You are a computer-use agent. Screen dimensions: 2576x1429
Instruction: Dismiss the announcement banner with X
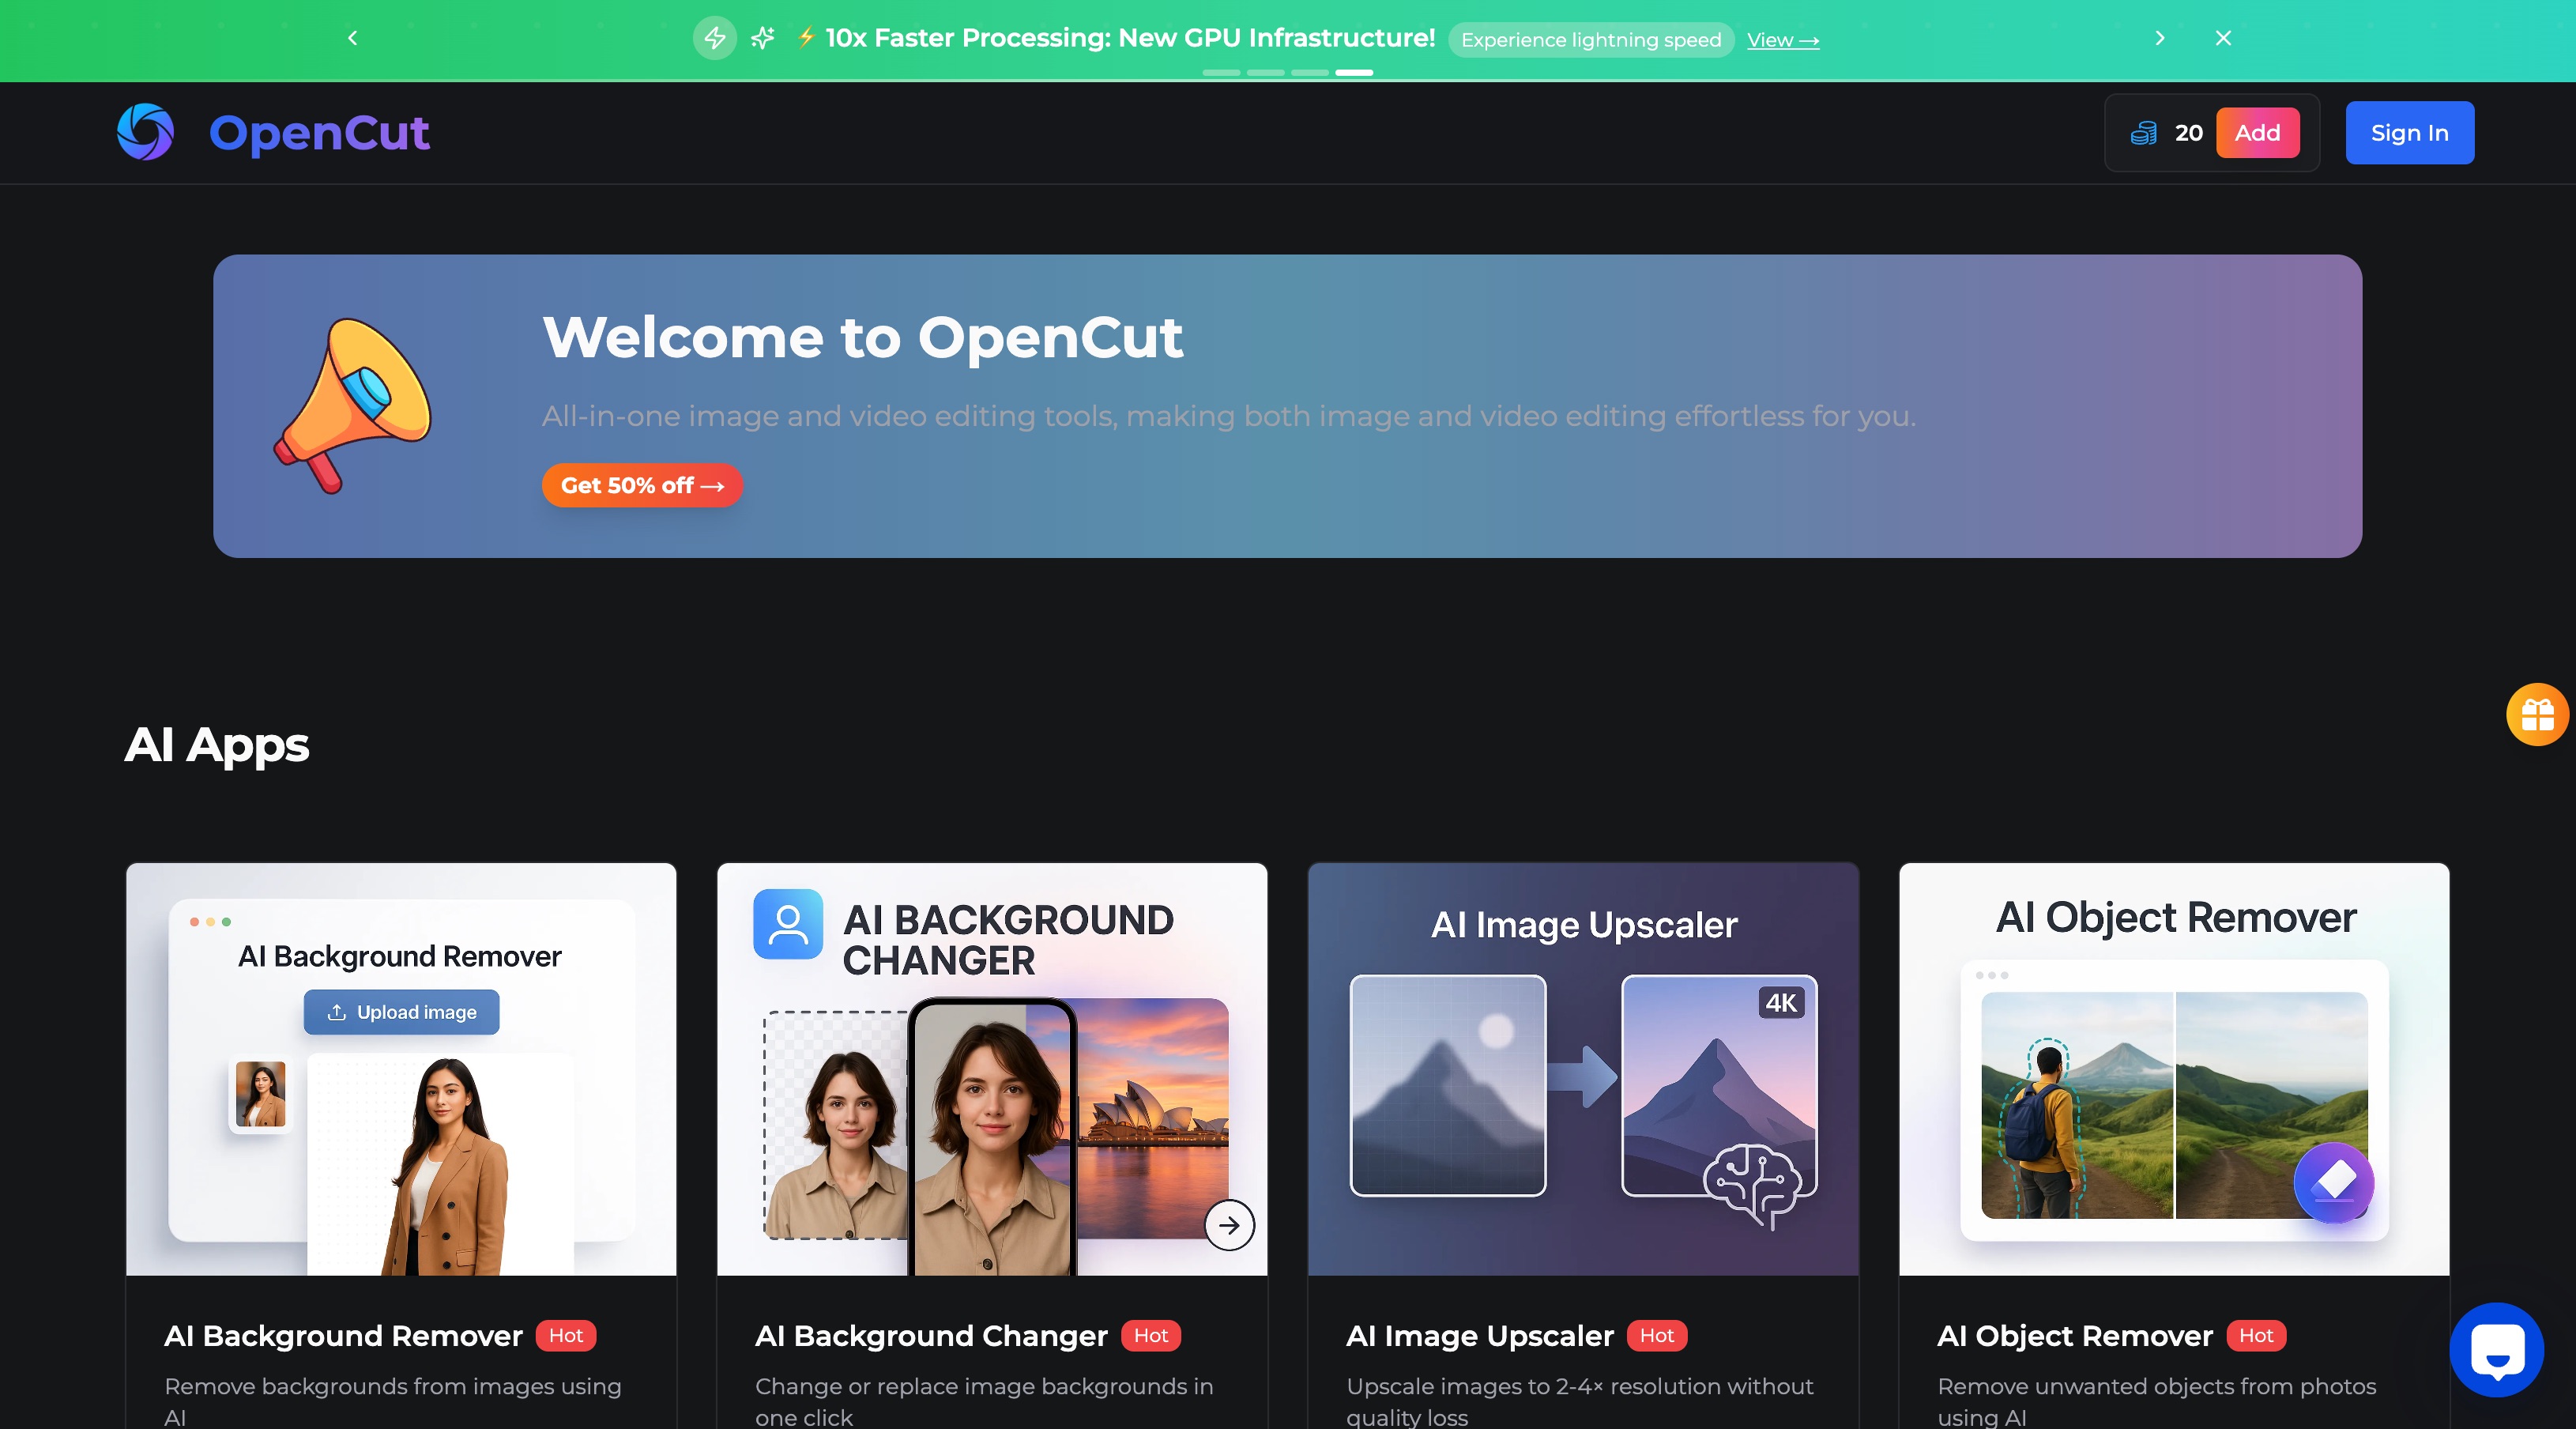[2223, 38]
